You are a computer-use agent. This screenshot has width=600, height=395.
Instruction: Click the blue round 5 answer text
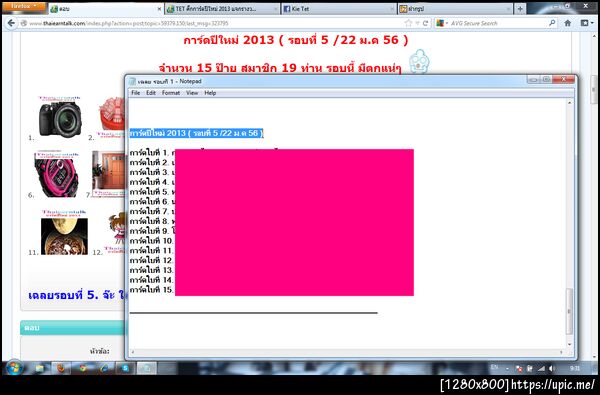(78, 295)
